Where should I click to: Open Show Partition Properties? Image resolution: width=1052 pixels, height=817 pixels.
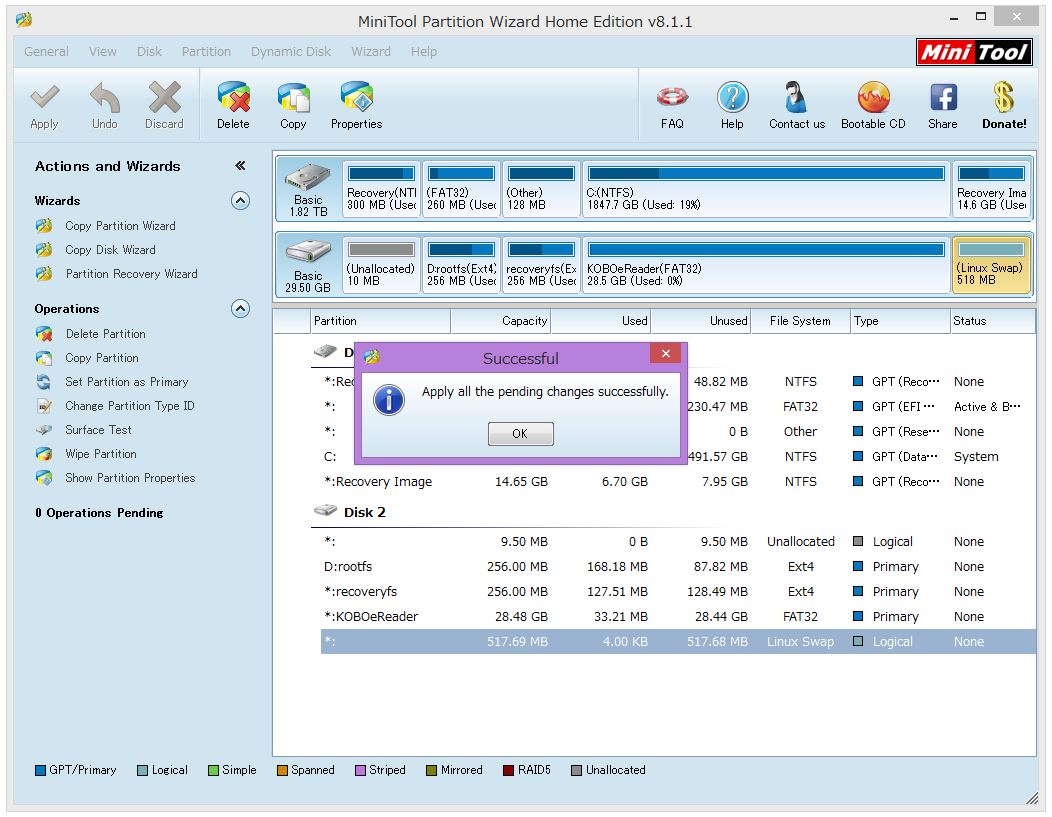(x=130, y=478)
